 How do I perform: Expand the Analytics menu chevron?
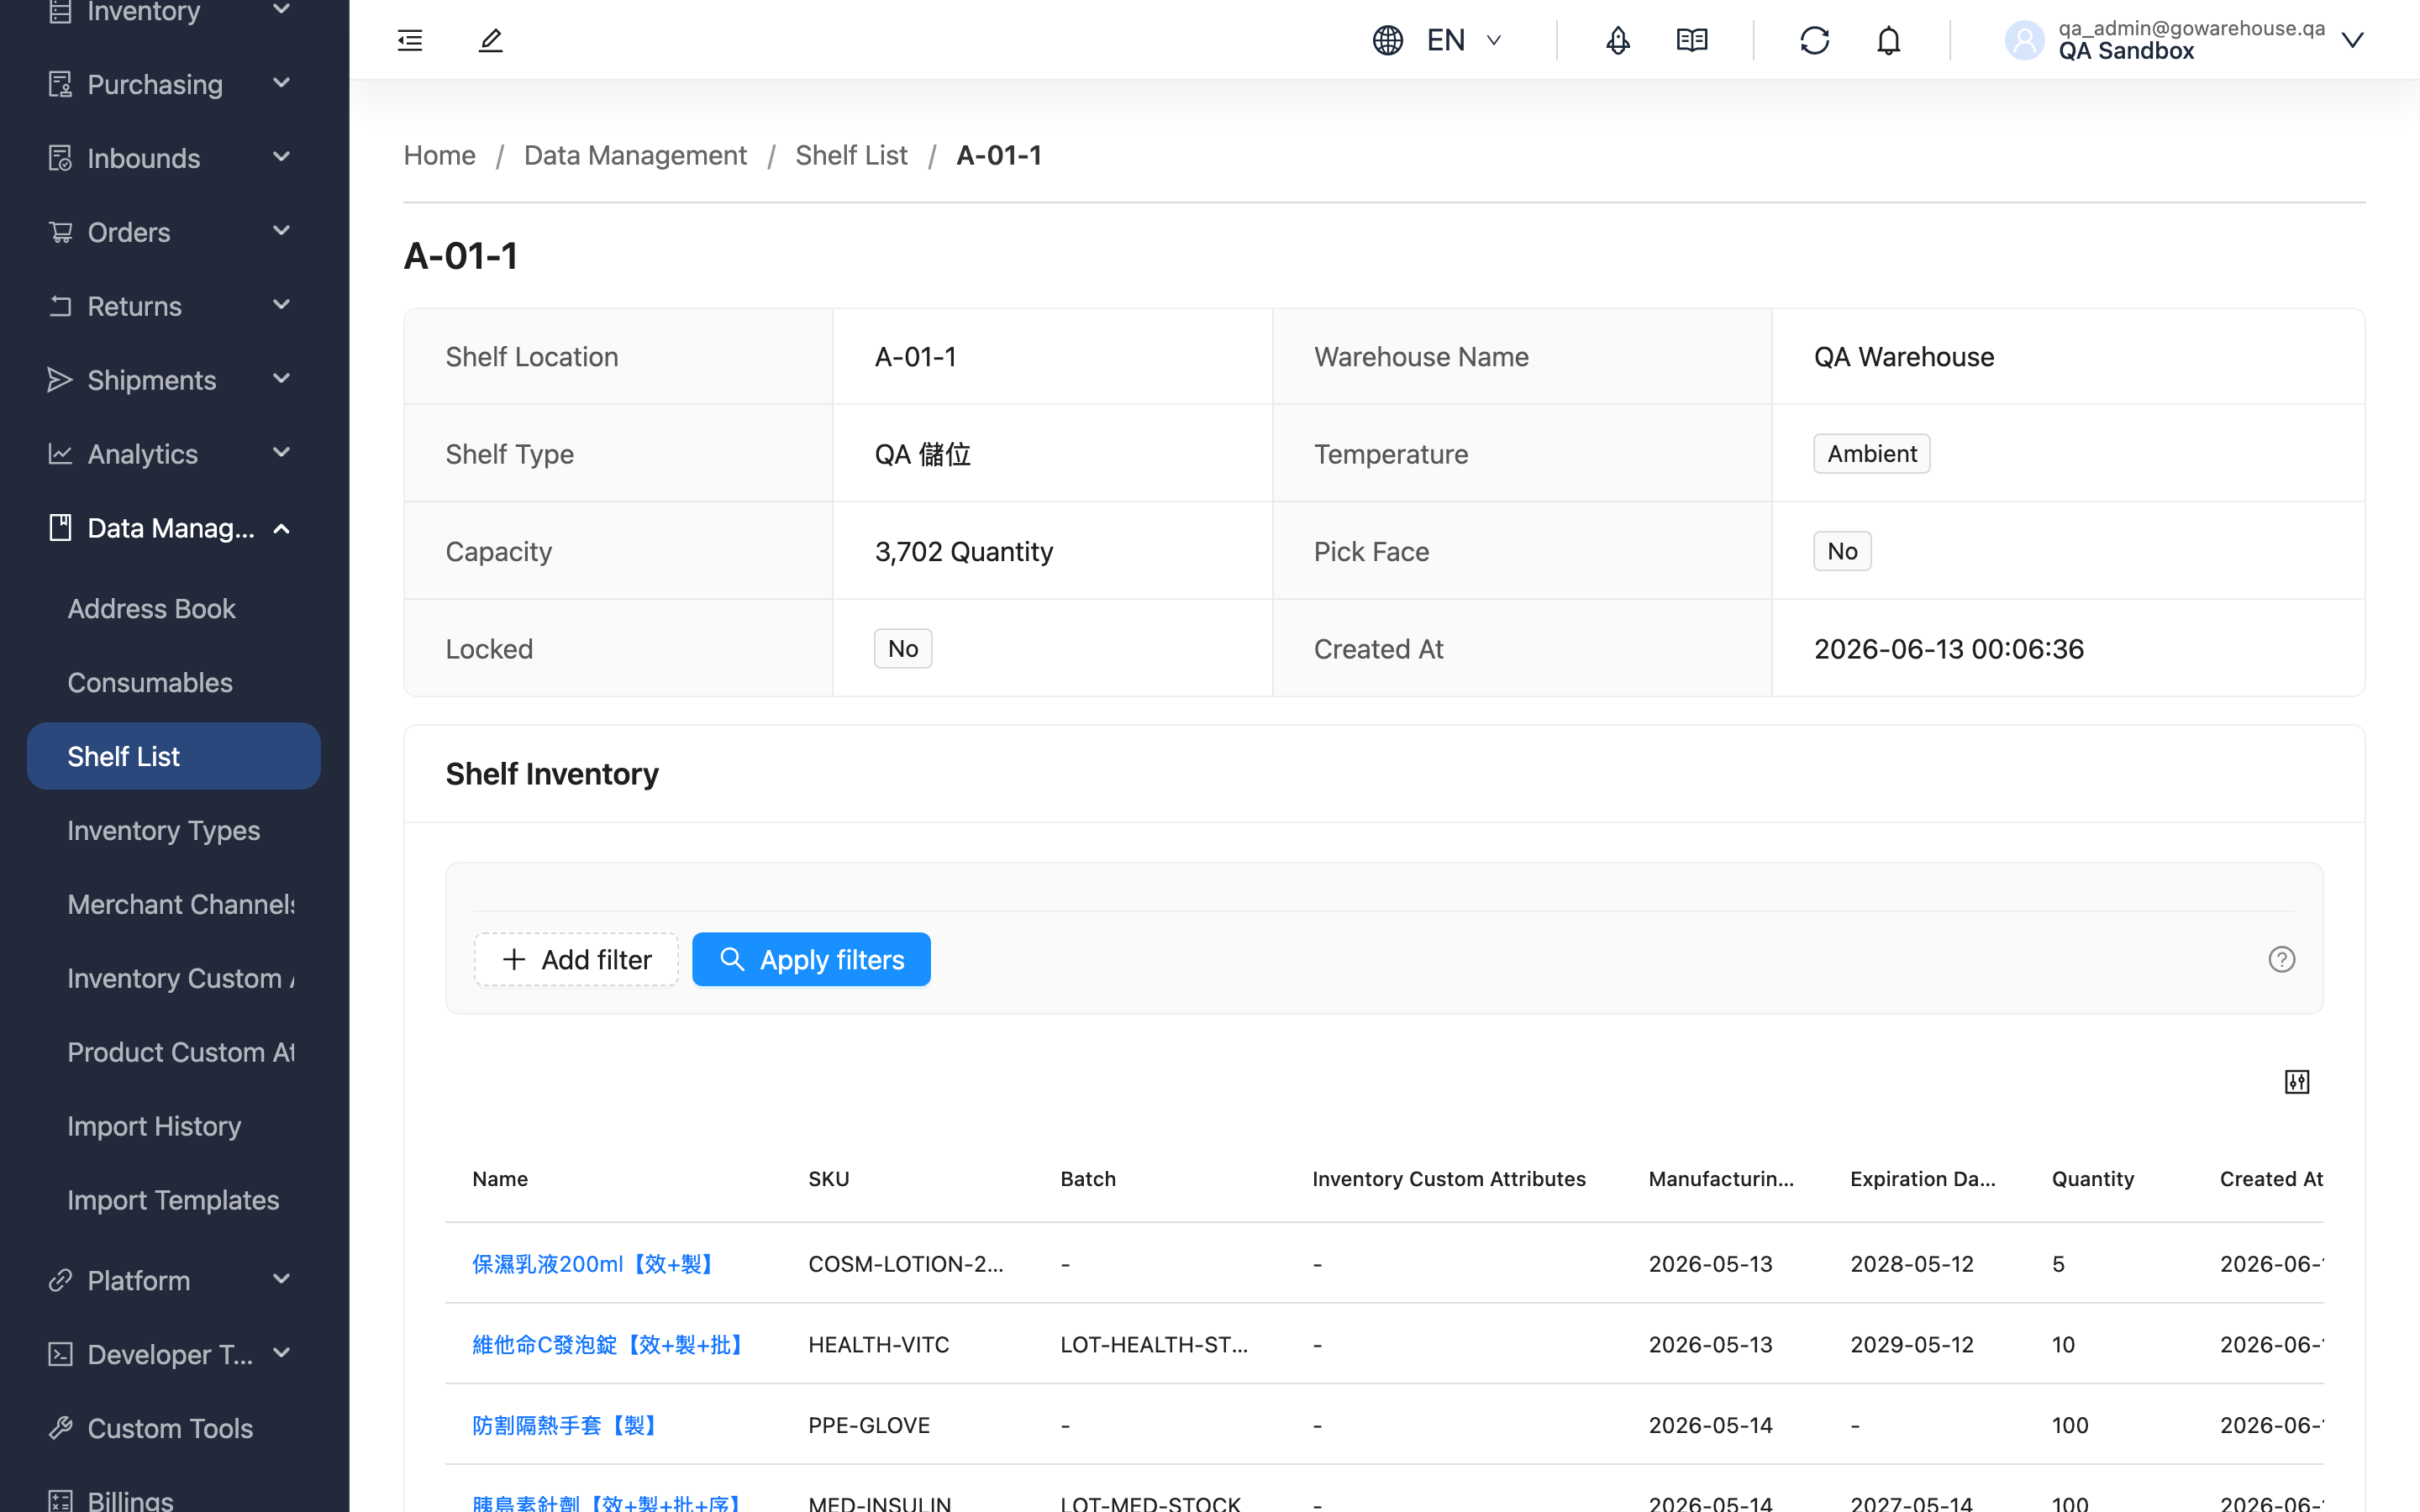click(x=282, y=453)
